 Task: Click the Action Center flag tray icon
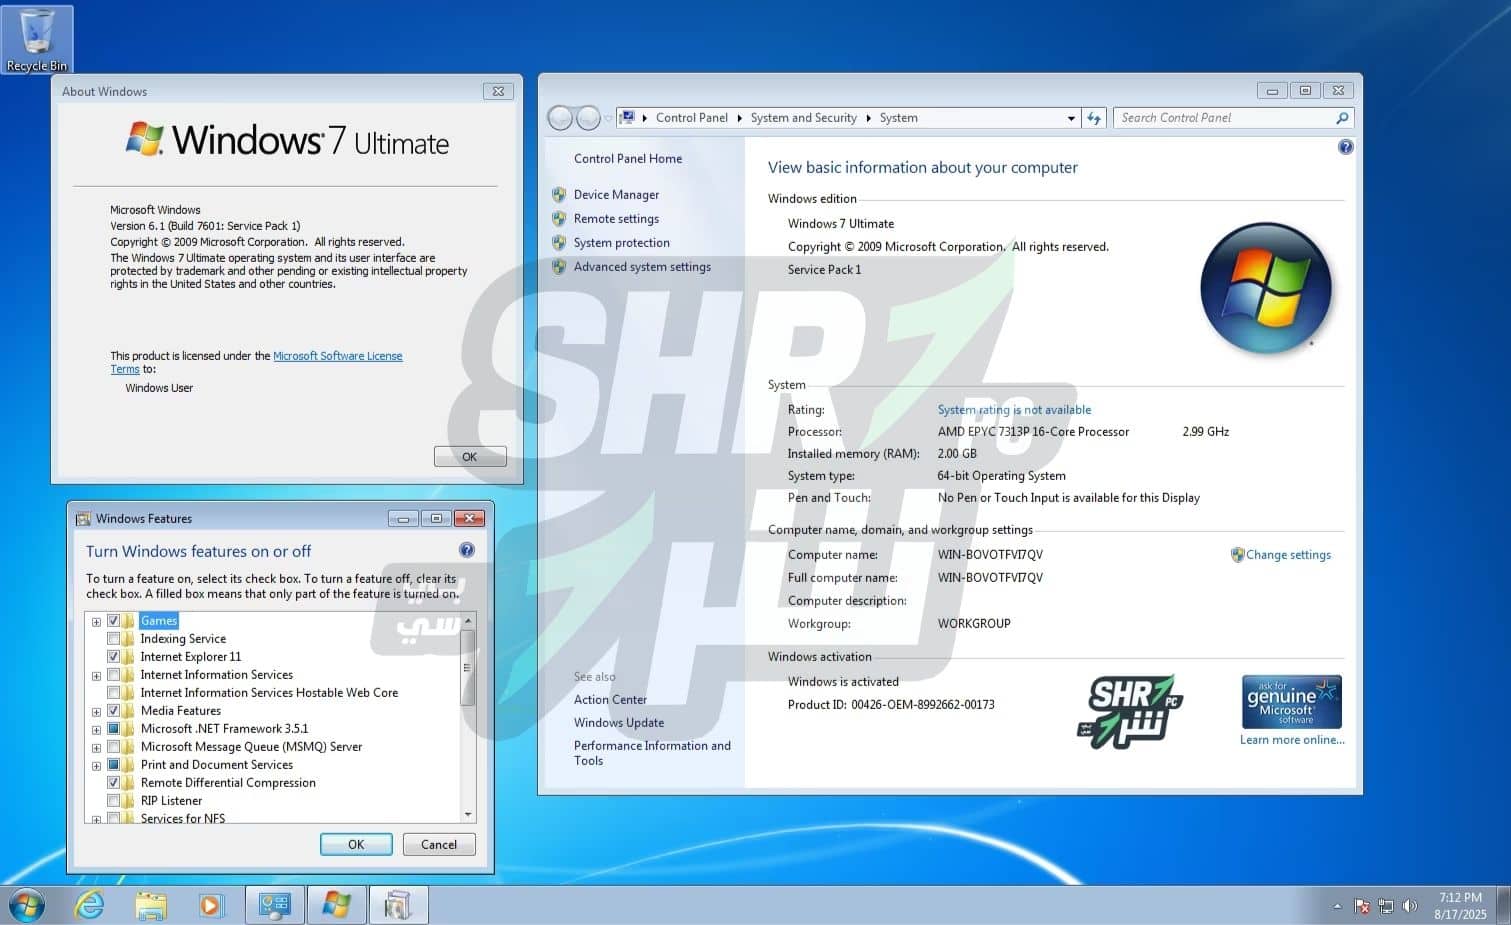click(1362, 906)
